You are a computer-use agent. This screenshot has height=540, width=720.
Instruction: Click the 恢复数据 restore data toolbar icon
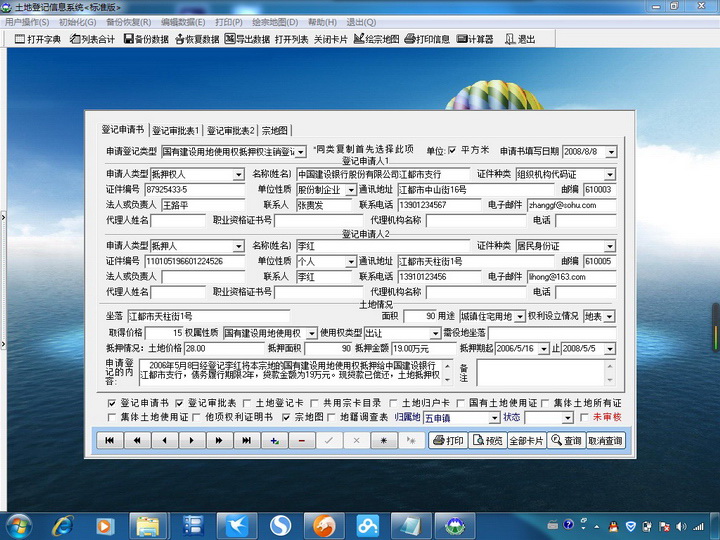pos(197,39)
